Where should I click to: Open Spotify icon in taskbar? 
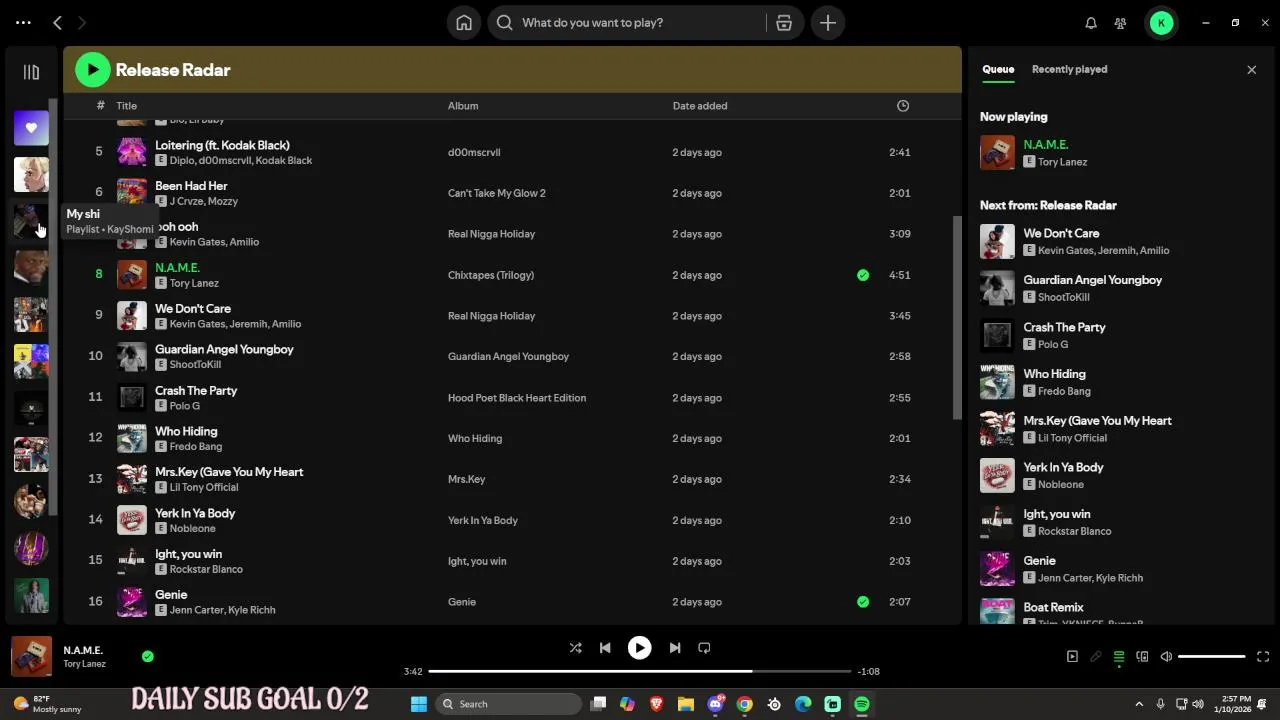[862, 704]
